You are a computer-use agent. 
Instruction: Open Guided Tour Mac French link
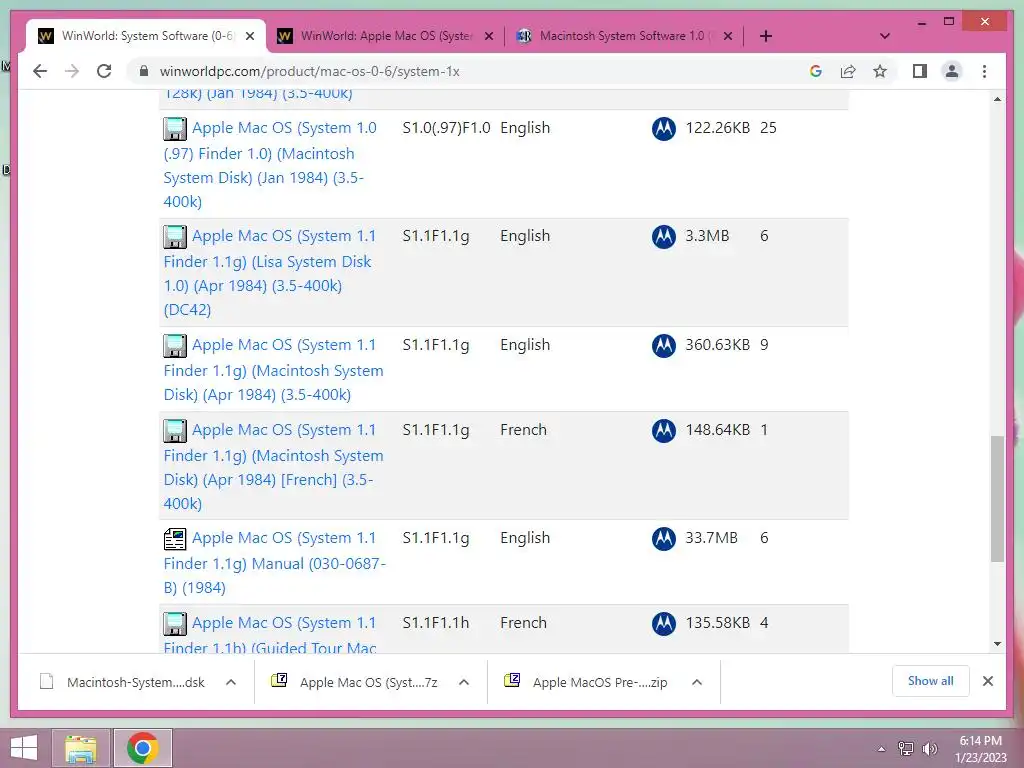270,635
